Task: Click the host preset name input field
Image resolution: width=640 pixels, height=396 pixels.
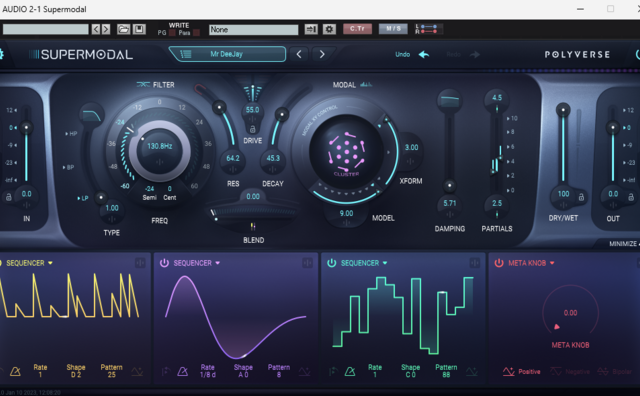Action: tap(45, 29)
